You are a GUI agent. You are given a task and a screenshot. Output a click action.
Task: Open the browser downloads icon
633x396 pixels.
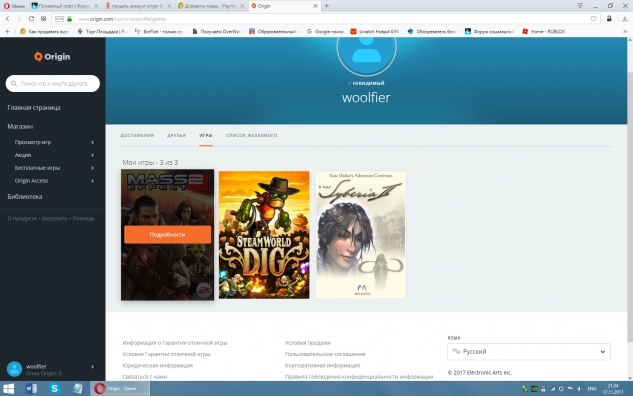[625, 19]
